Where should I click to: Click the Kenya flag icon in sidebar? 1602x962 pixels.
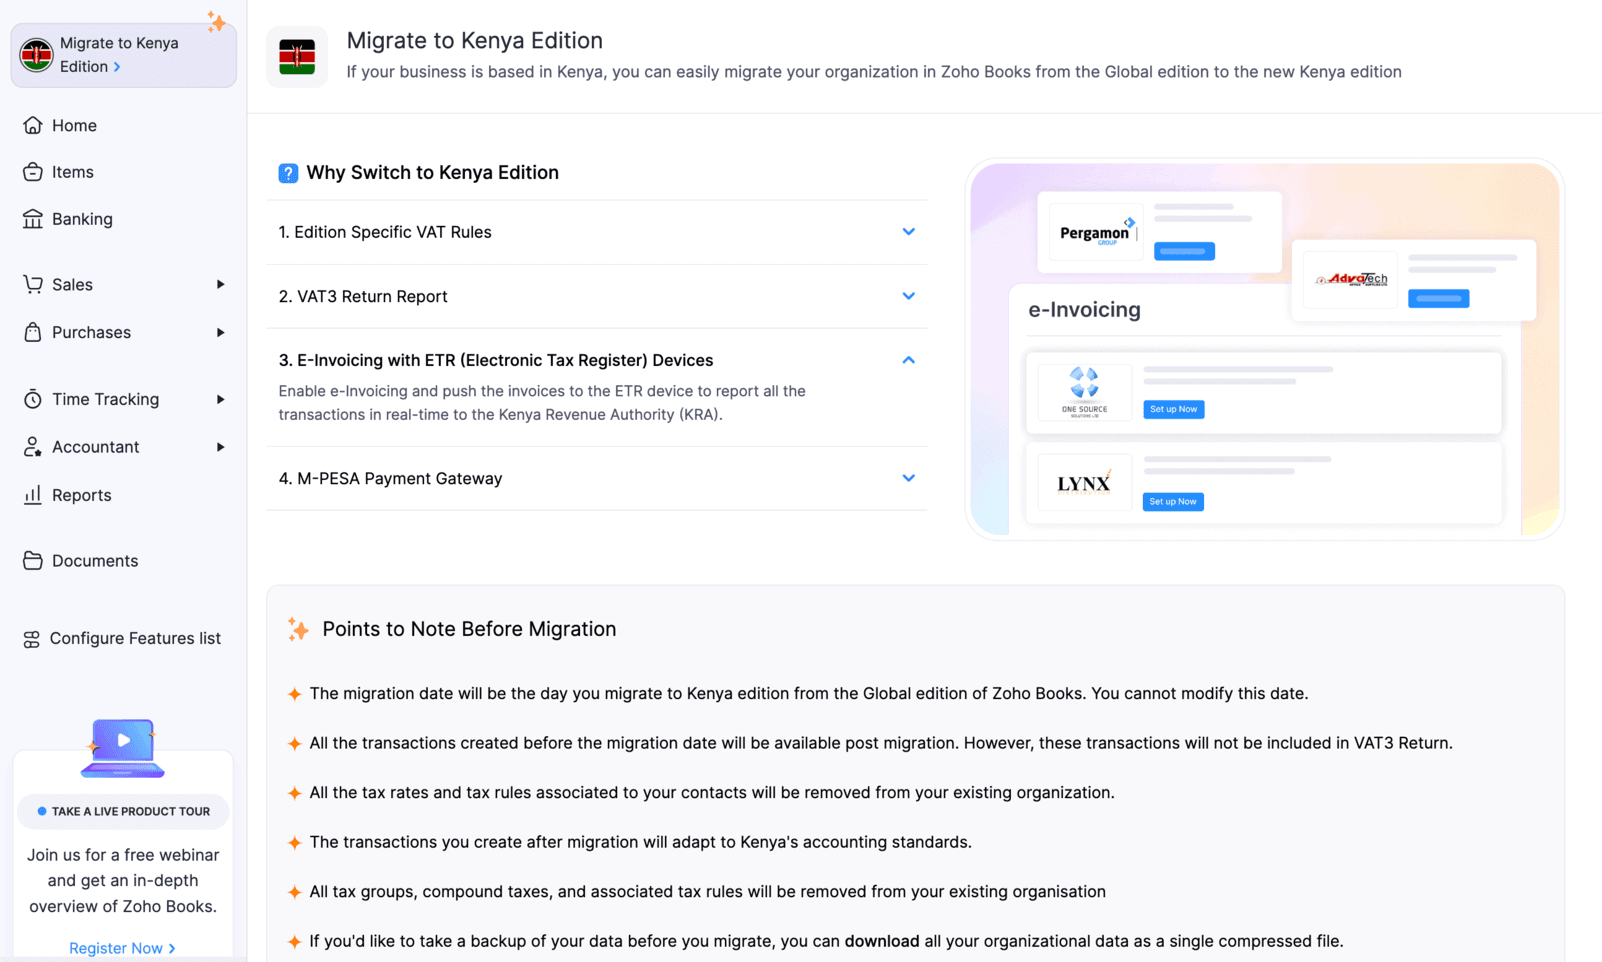click(37, 55)
